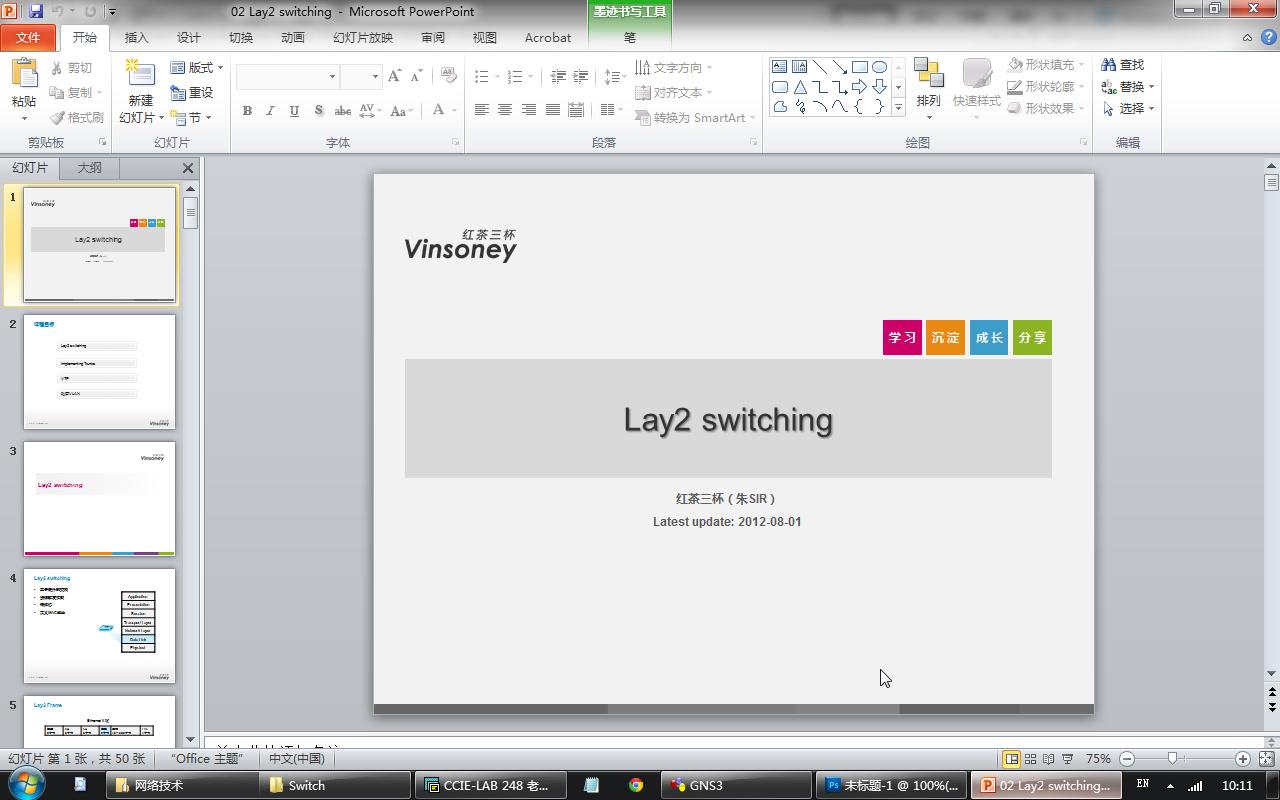Click the 沉淀 orange tile on slide
The image size is (1280, 800).
click(945, 337)
